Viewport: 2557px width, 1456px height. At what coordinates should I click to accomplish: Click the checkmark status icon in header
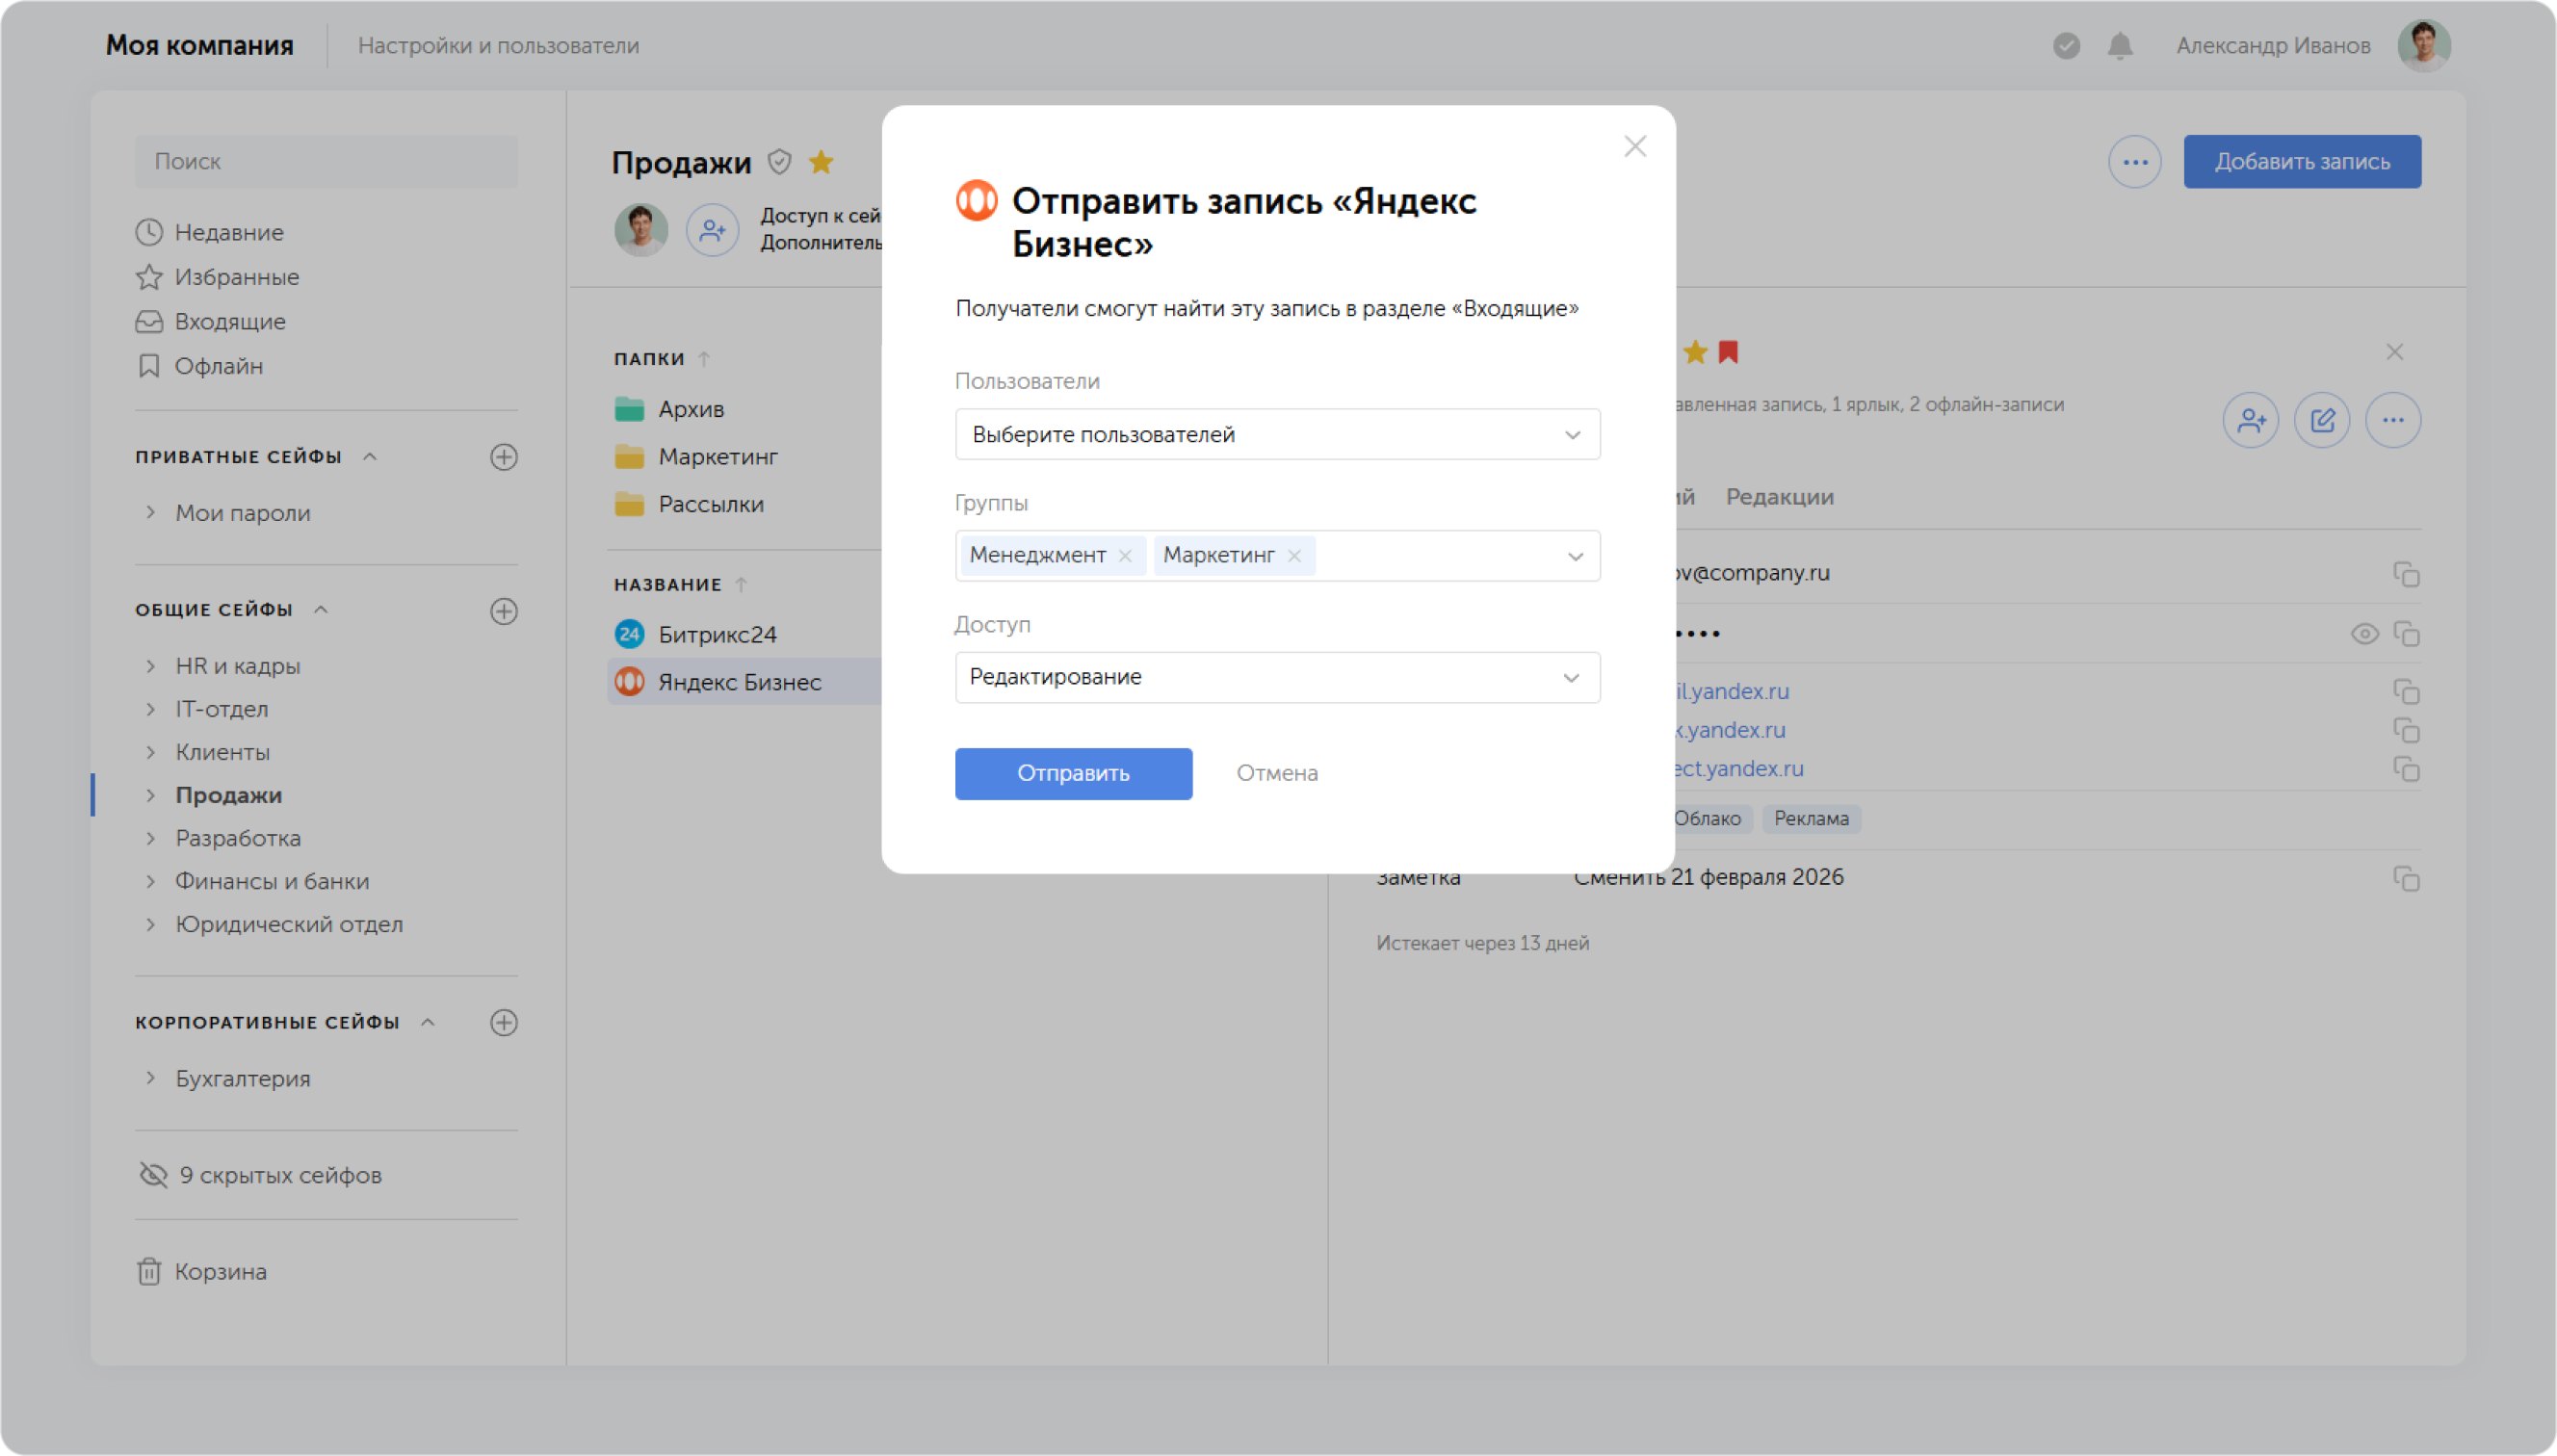click(x=2066, y=46)
